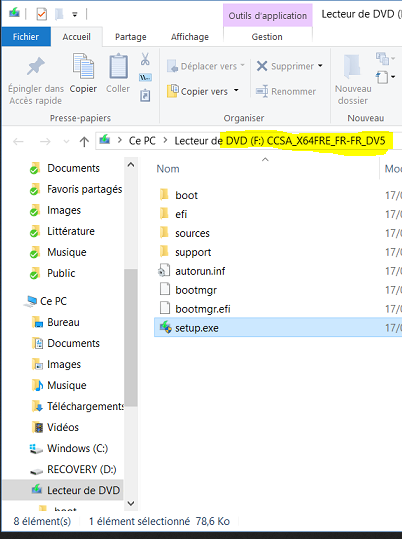
Task: Click the Paste shortcut icon below scissors
Action: pos(145,95)
